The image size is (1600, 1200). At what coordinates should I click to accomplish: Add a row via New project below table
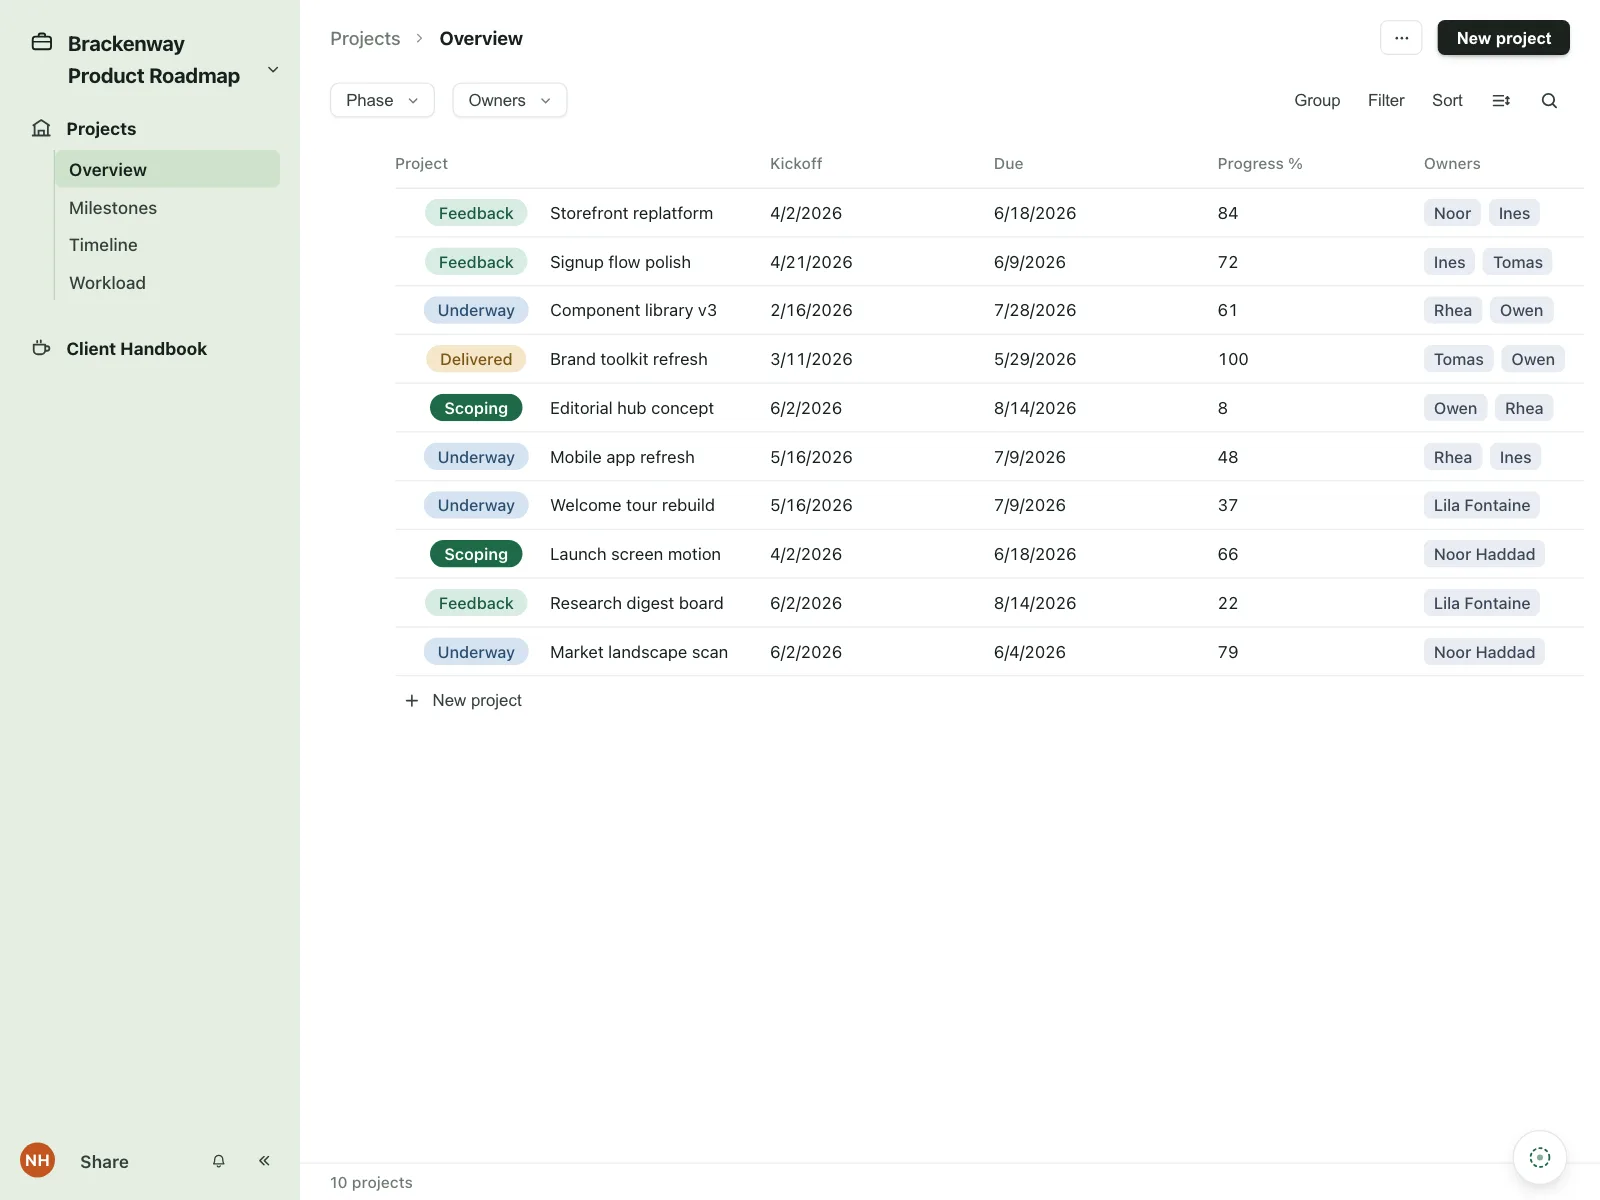(462, 700)
